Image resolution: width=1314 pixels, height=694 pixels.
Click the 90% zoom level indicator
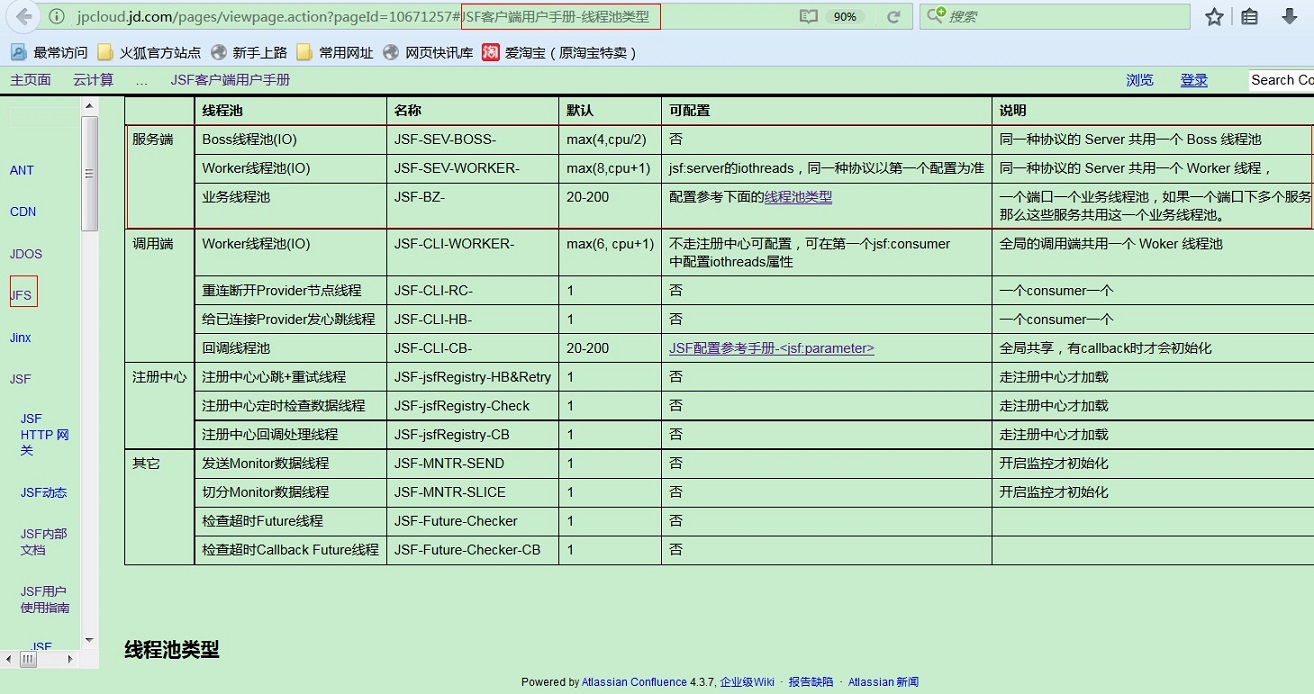[845, 17]
